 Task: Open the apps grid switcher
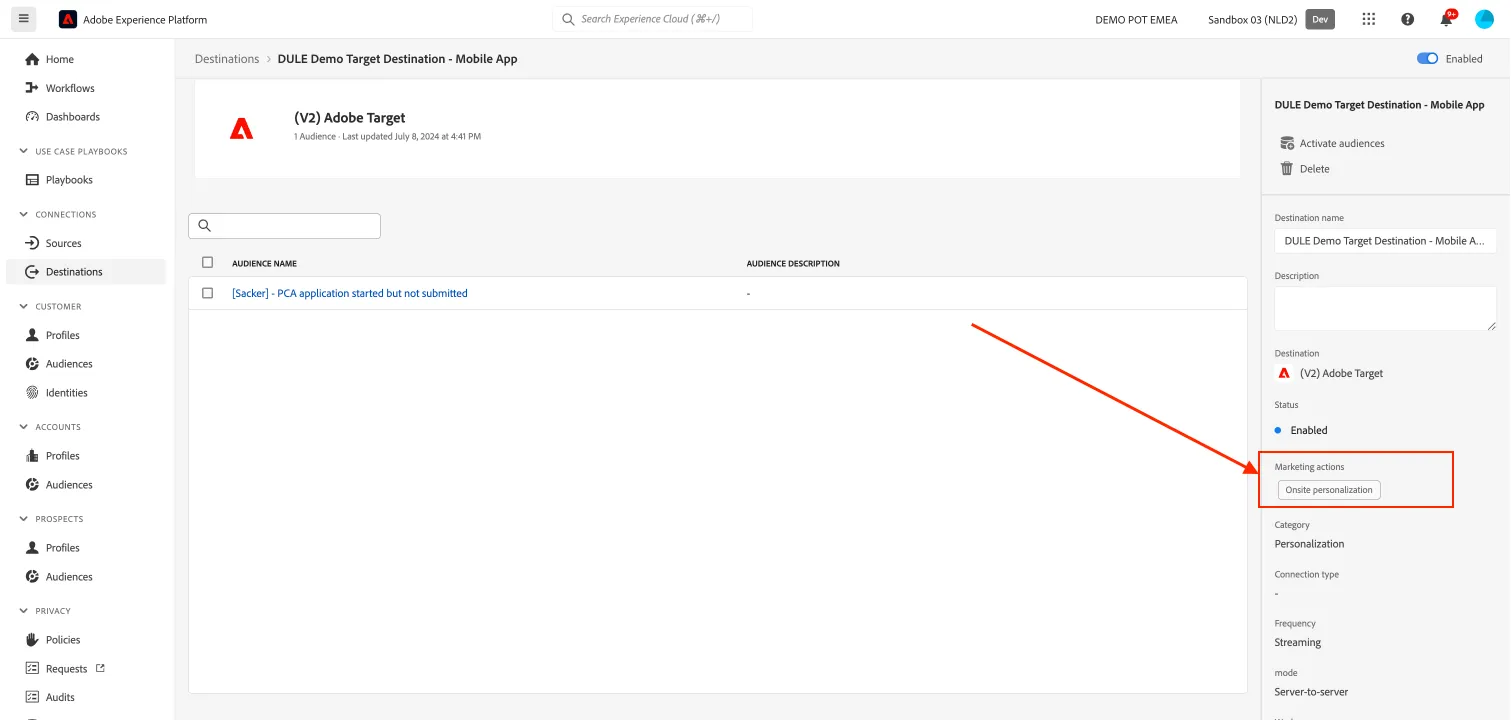coord(1369,19)
